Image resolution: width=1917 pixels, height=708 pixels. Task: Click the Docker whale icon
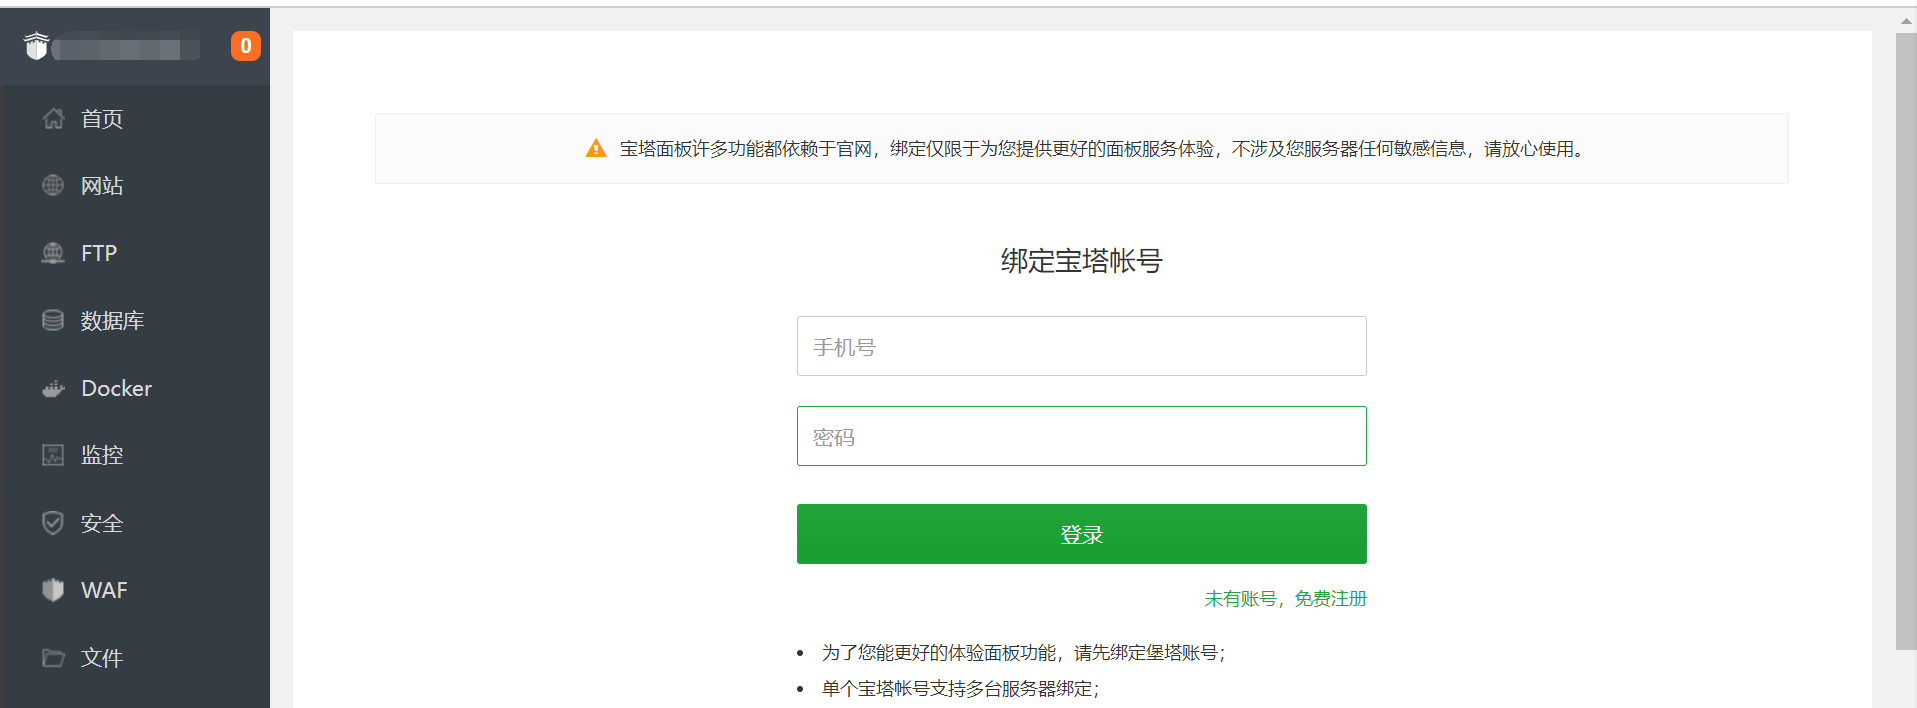(x=53, y=388)
